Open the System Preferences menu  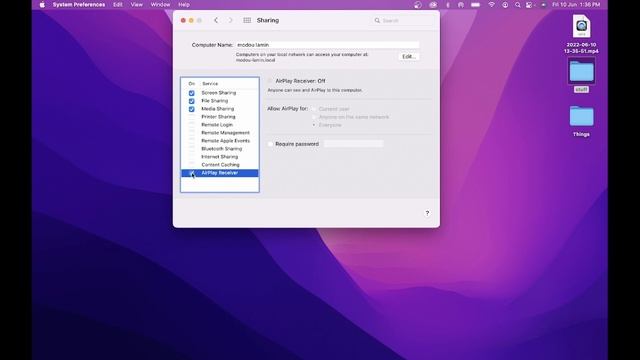(x=79, y=5)
